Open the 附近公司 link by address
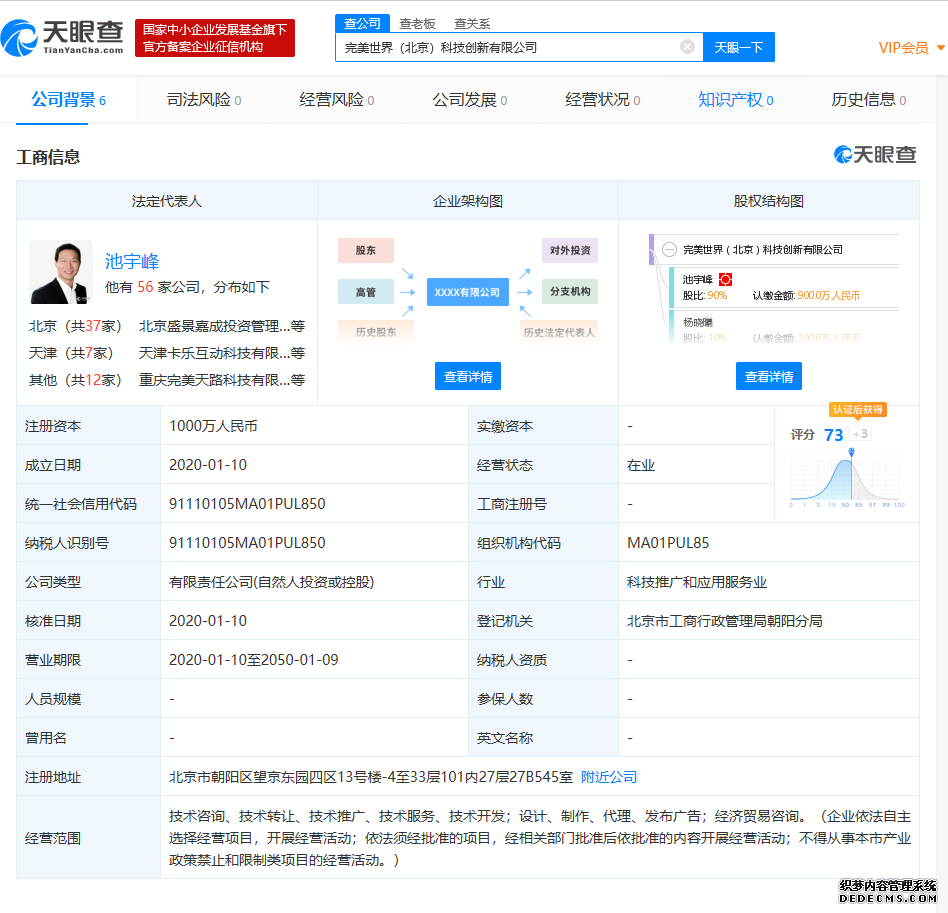 pyautogui.click(x=609, y=777)
